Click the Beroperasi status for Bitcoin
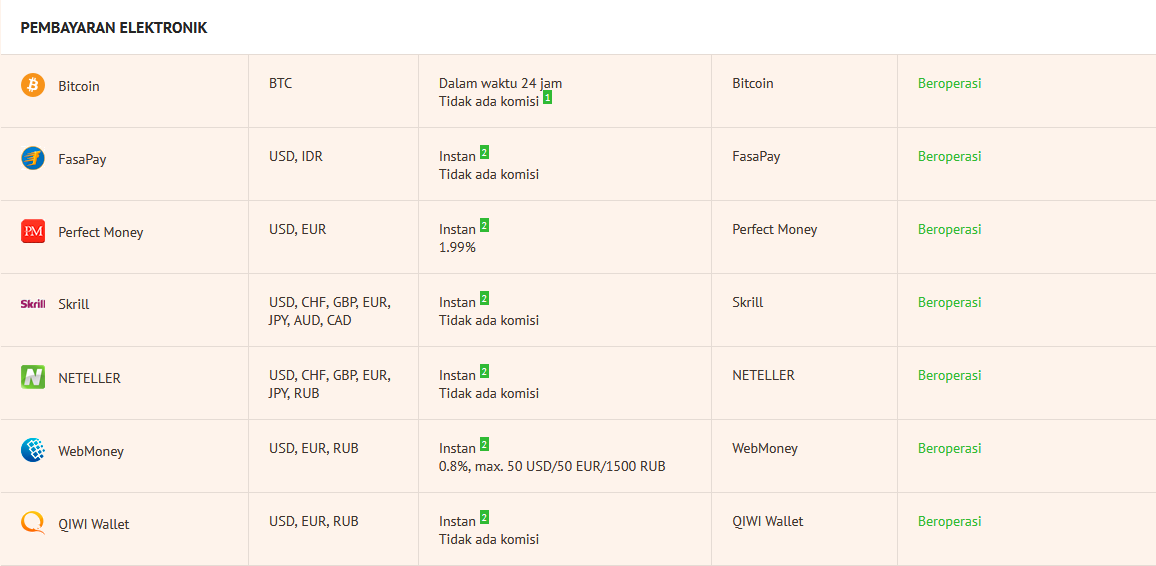 (x=949, y=83)
